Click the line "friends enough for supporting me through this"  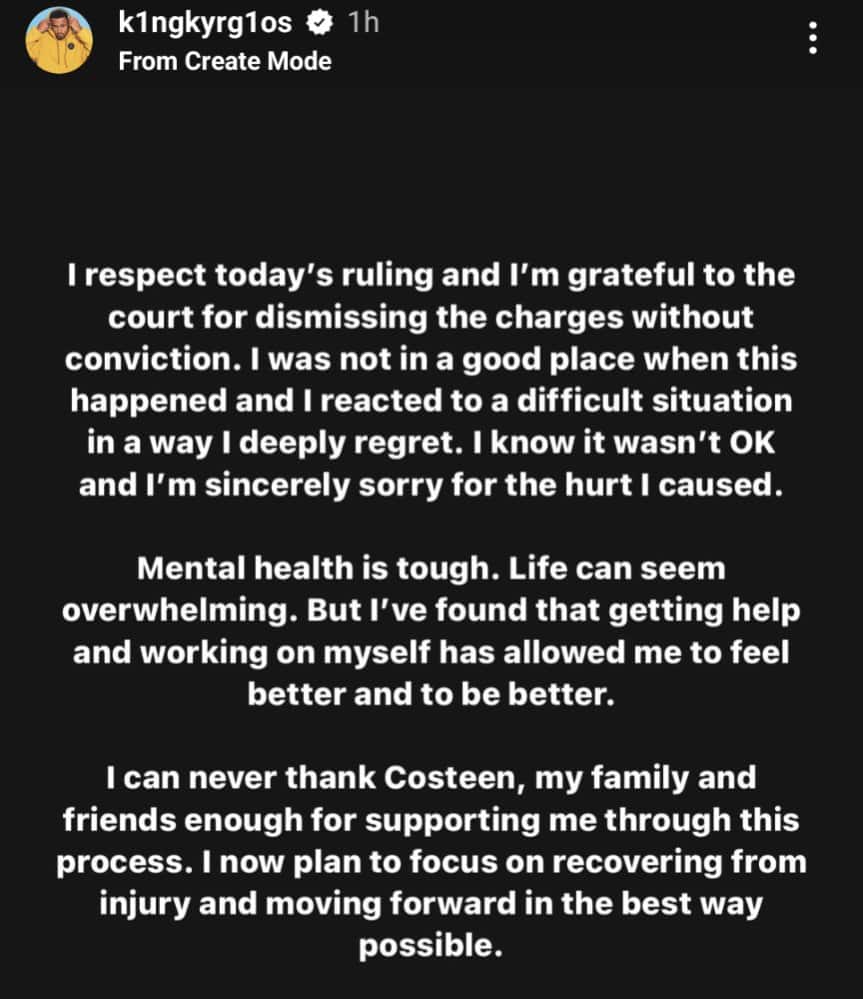point(429,819)
